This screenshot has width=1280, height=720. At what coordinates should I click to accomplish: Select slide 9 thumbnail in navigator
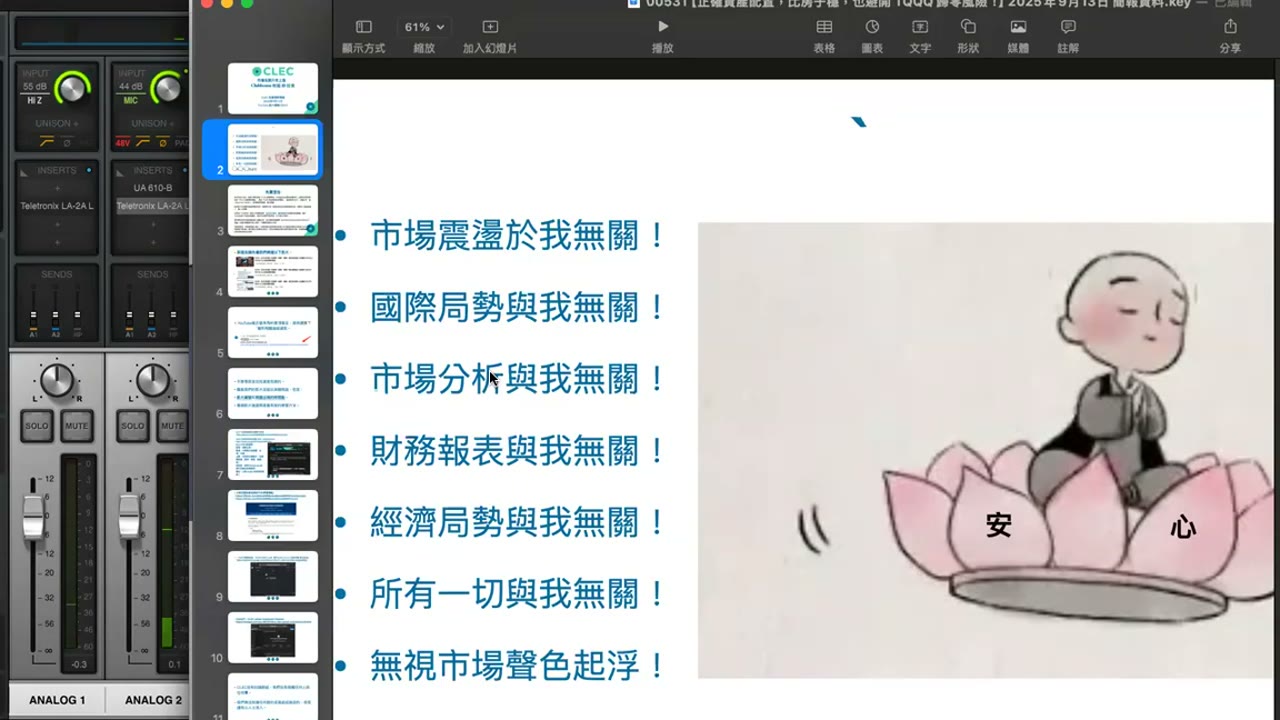273,576
